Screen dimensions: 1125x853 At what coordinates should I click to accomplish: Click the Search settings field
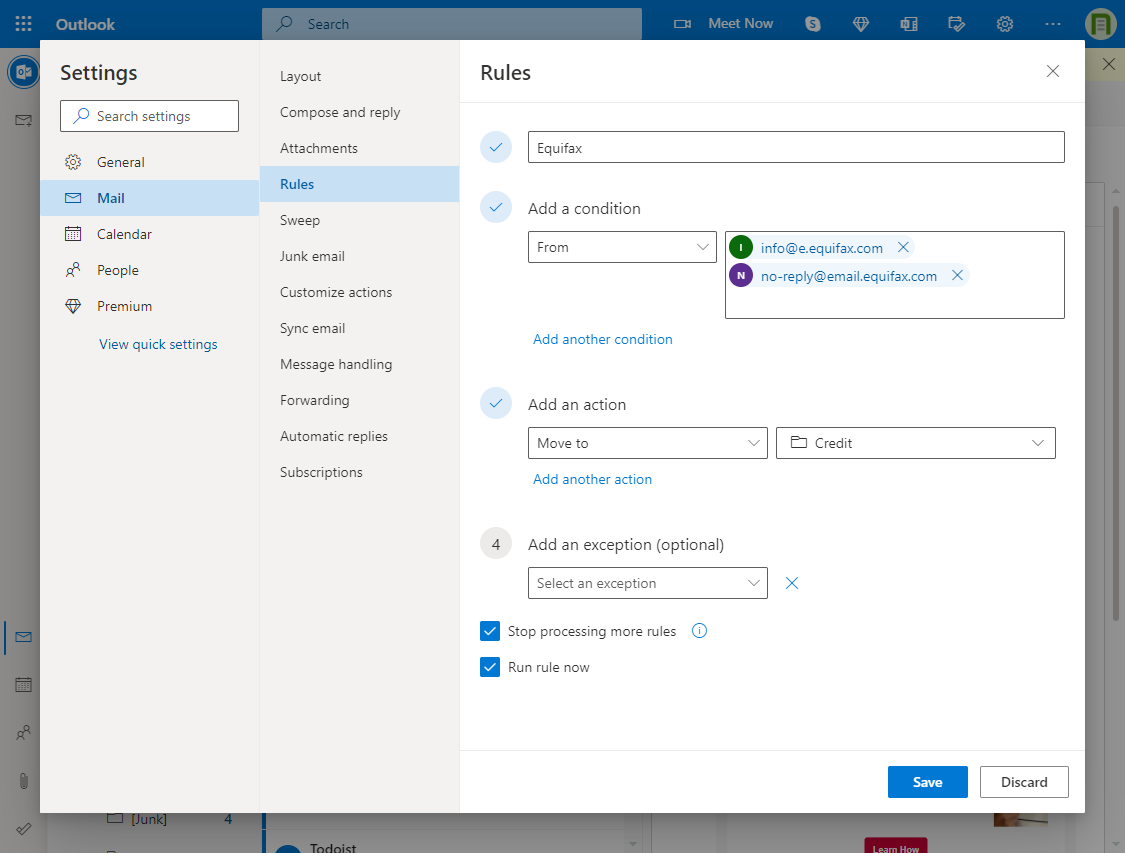(149, 116)
